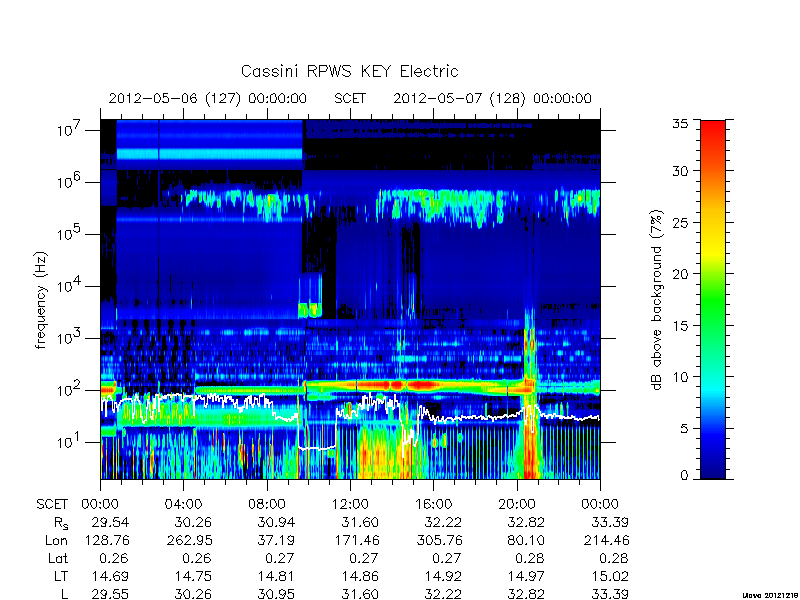
Task: Click the Lat row label
Action: coord(58,559)
